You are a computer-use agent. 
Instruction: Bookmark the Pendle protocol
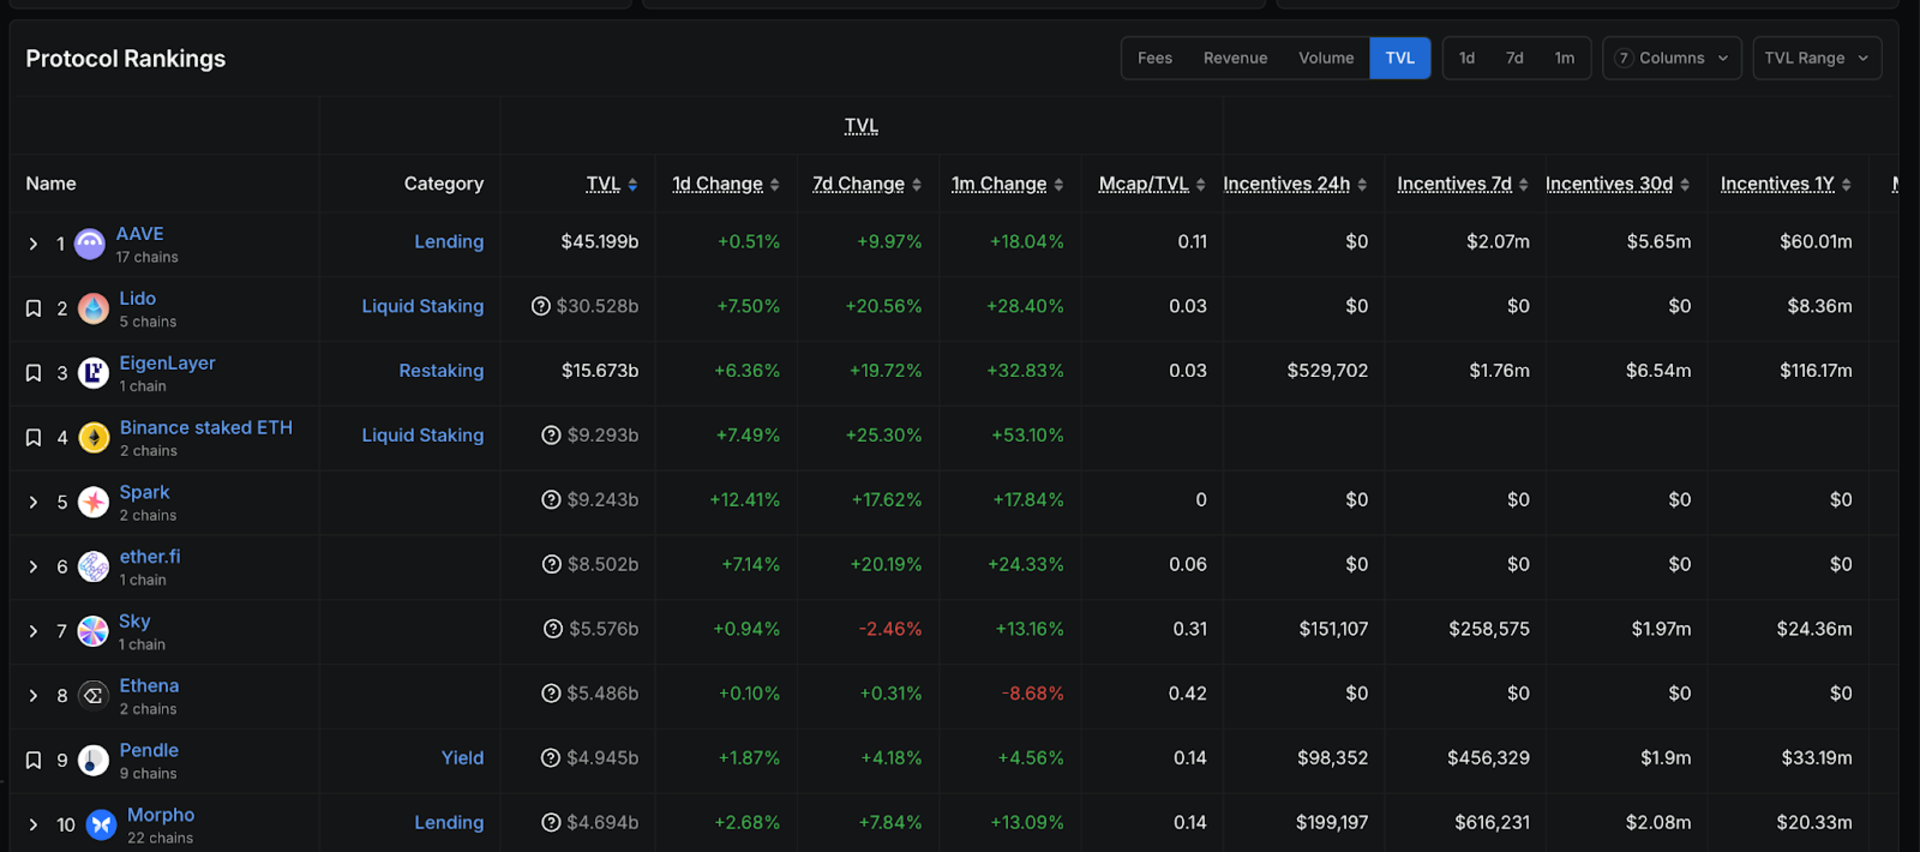[33, 760]
